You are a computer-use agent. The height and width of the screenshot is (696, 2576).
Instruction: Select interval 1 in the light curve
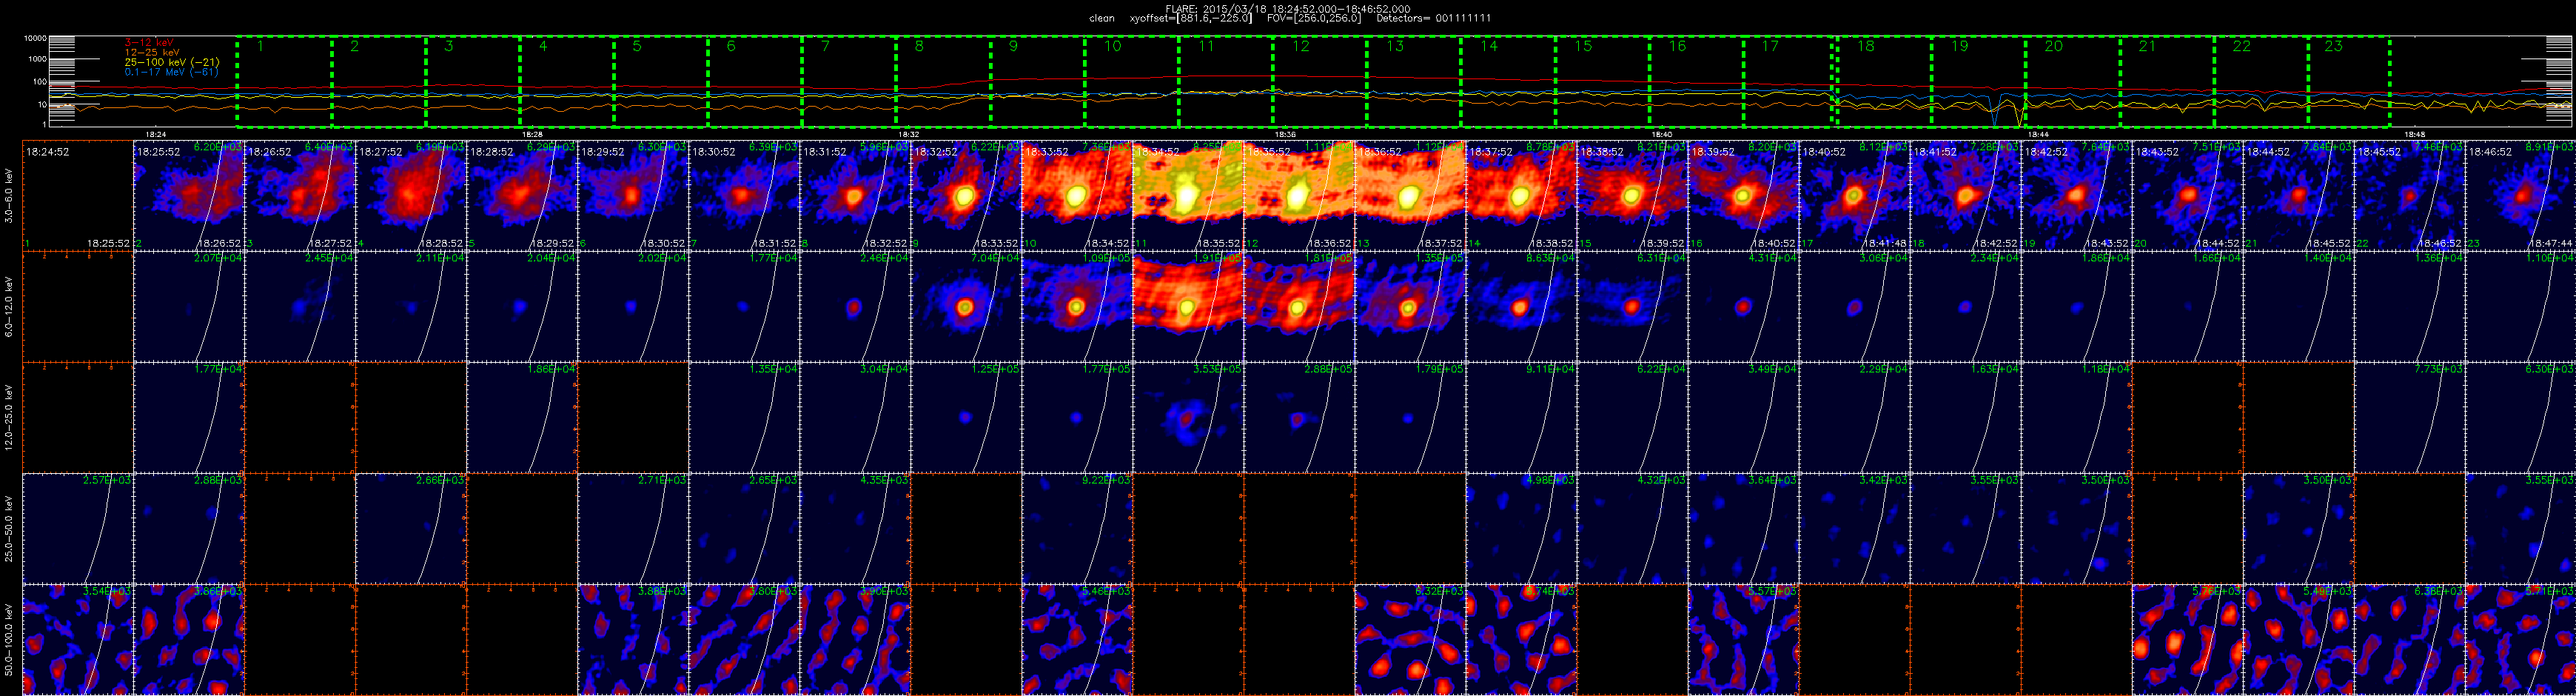coord(284,82)
